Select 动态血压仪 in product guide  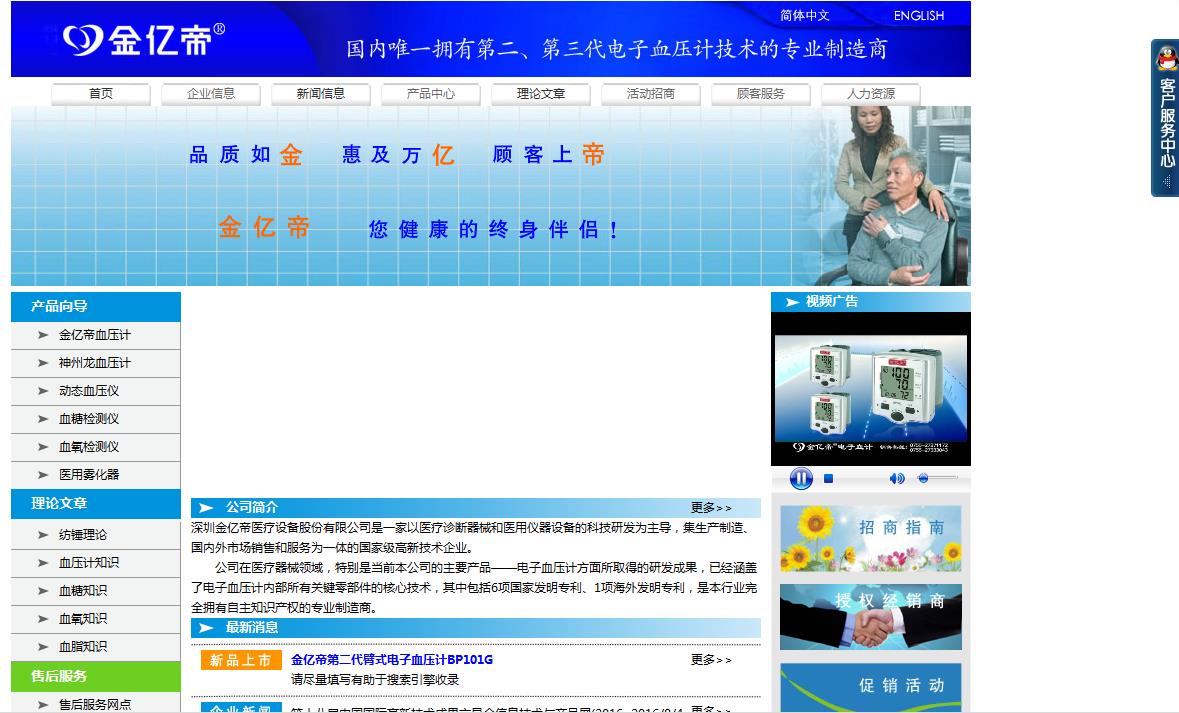pyautogui.click(x=89, y=391)
